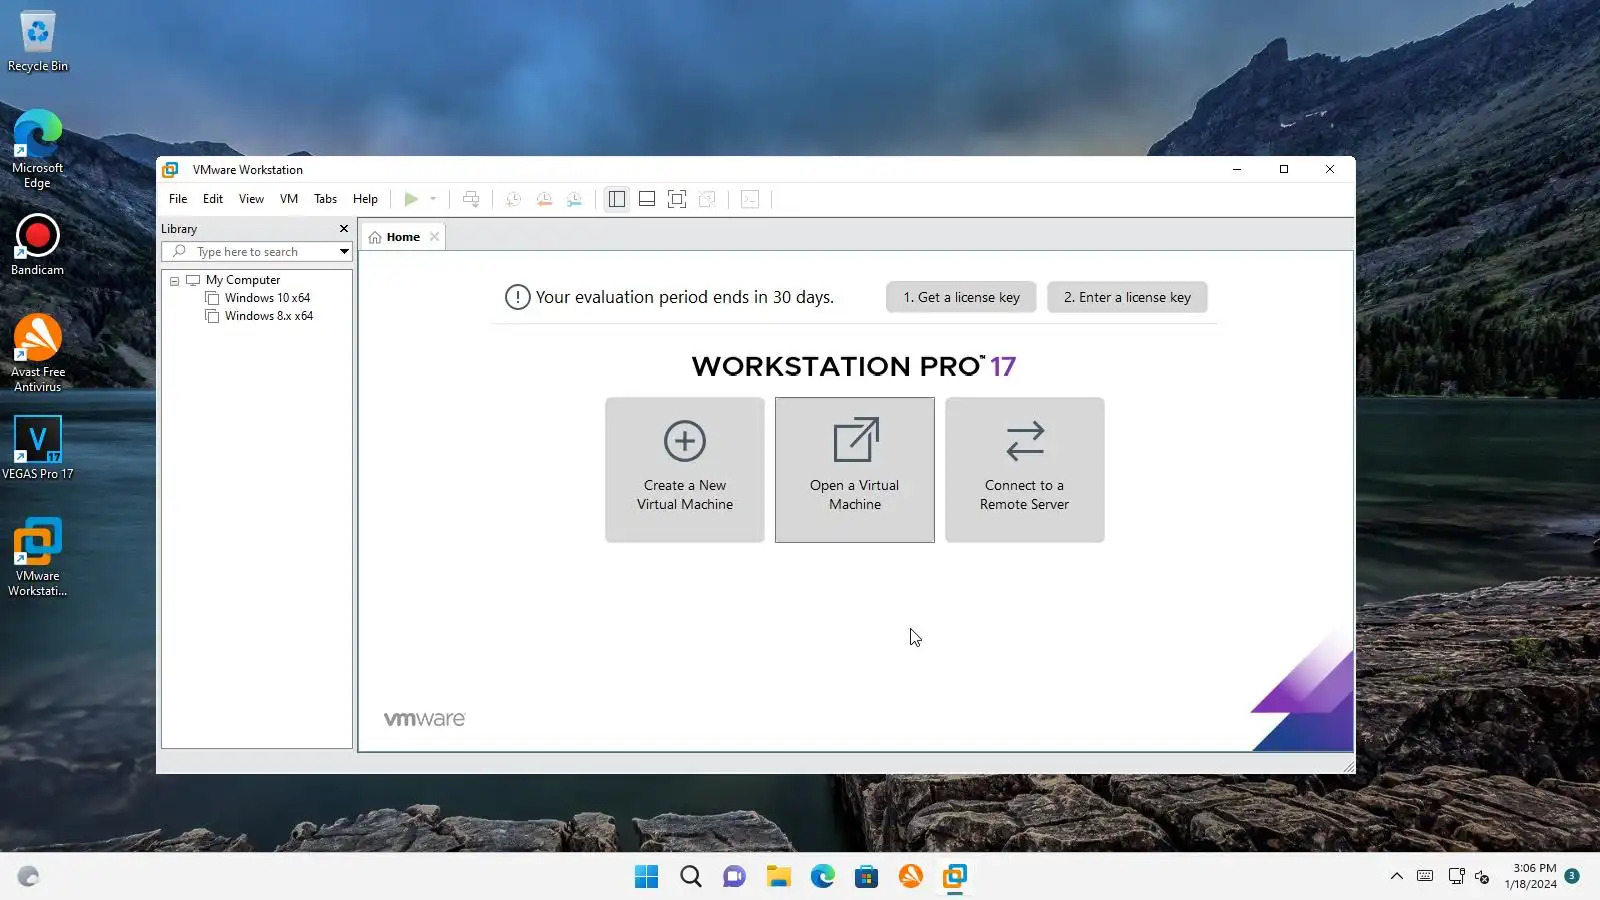
Task: Click the evaluation period warning icon
Action: point(517,297)
